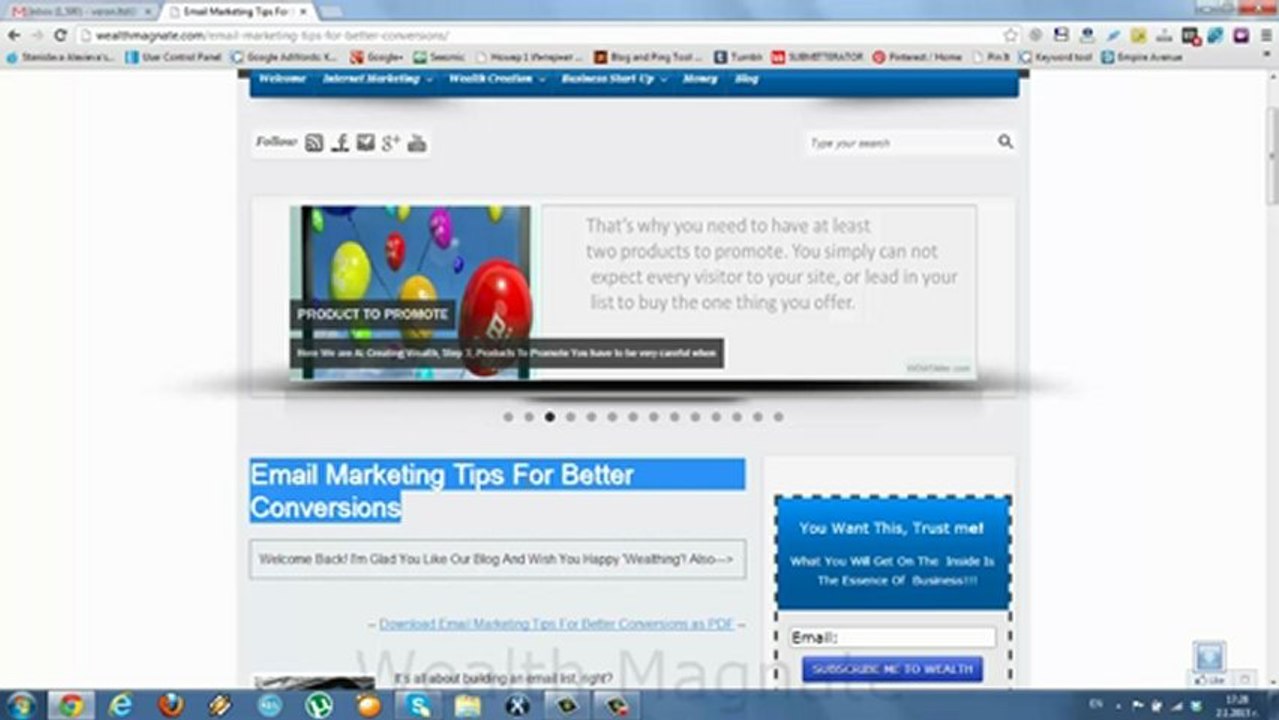This screenshot has height=720, width=1279.
Task: Select the Email Marketing Tips tab
Action: pyautogui.click(x=240, y=11)
